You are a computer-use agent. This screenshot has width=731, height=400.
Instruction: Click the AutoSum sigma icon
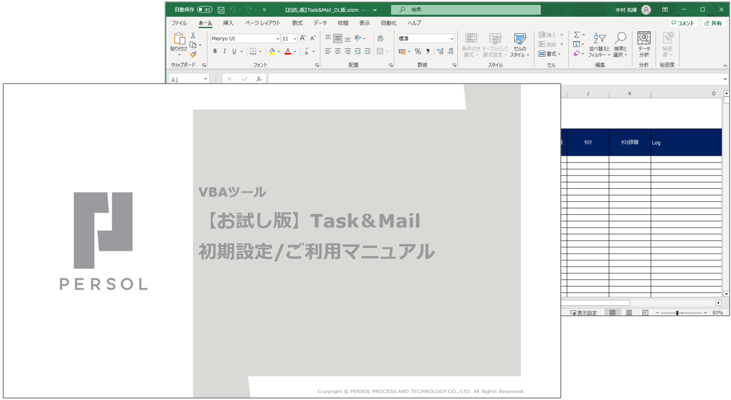577,35
